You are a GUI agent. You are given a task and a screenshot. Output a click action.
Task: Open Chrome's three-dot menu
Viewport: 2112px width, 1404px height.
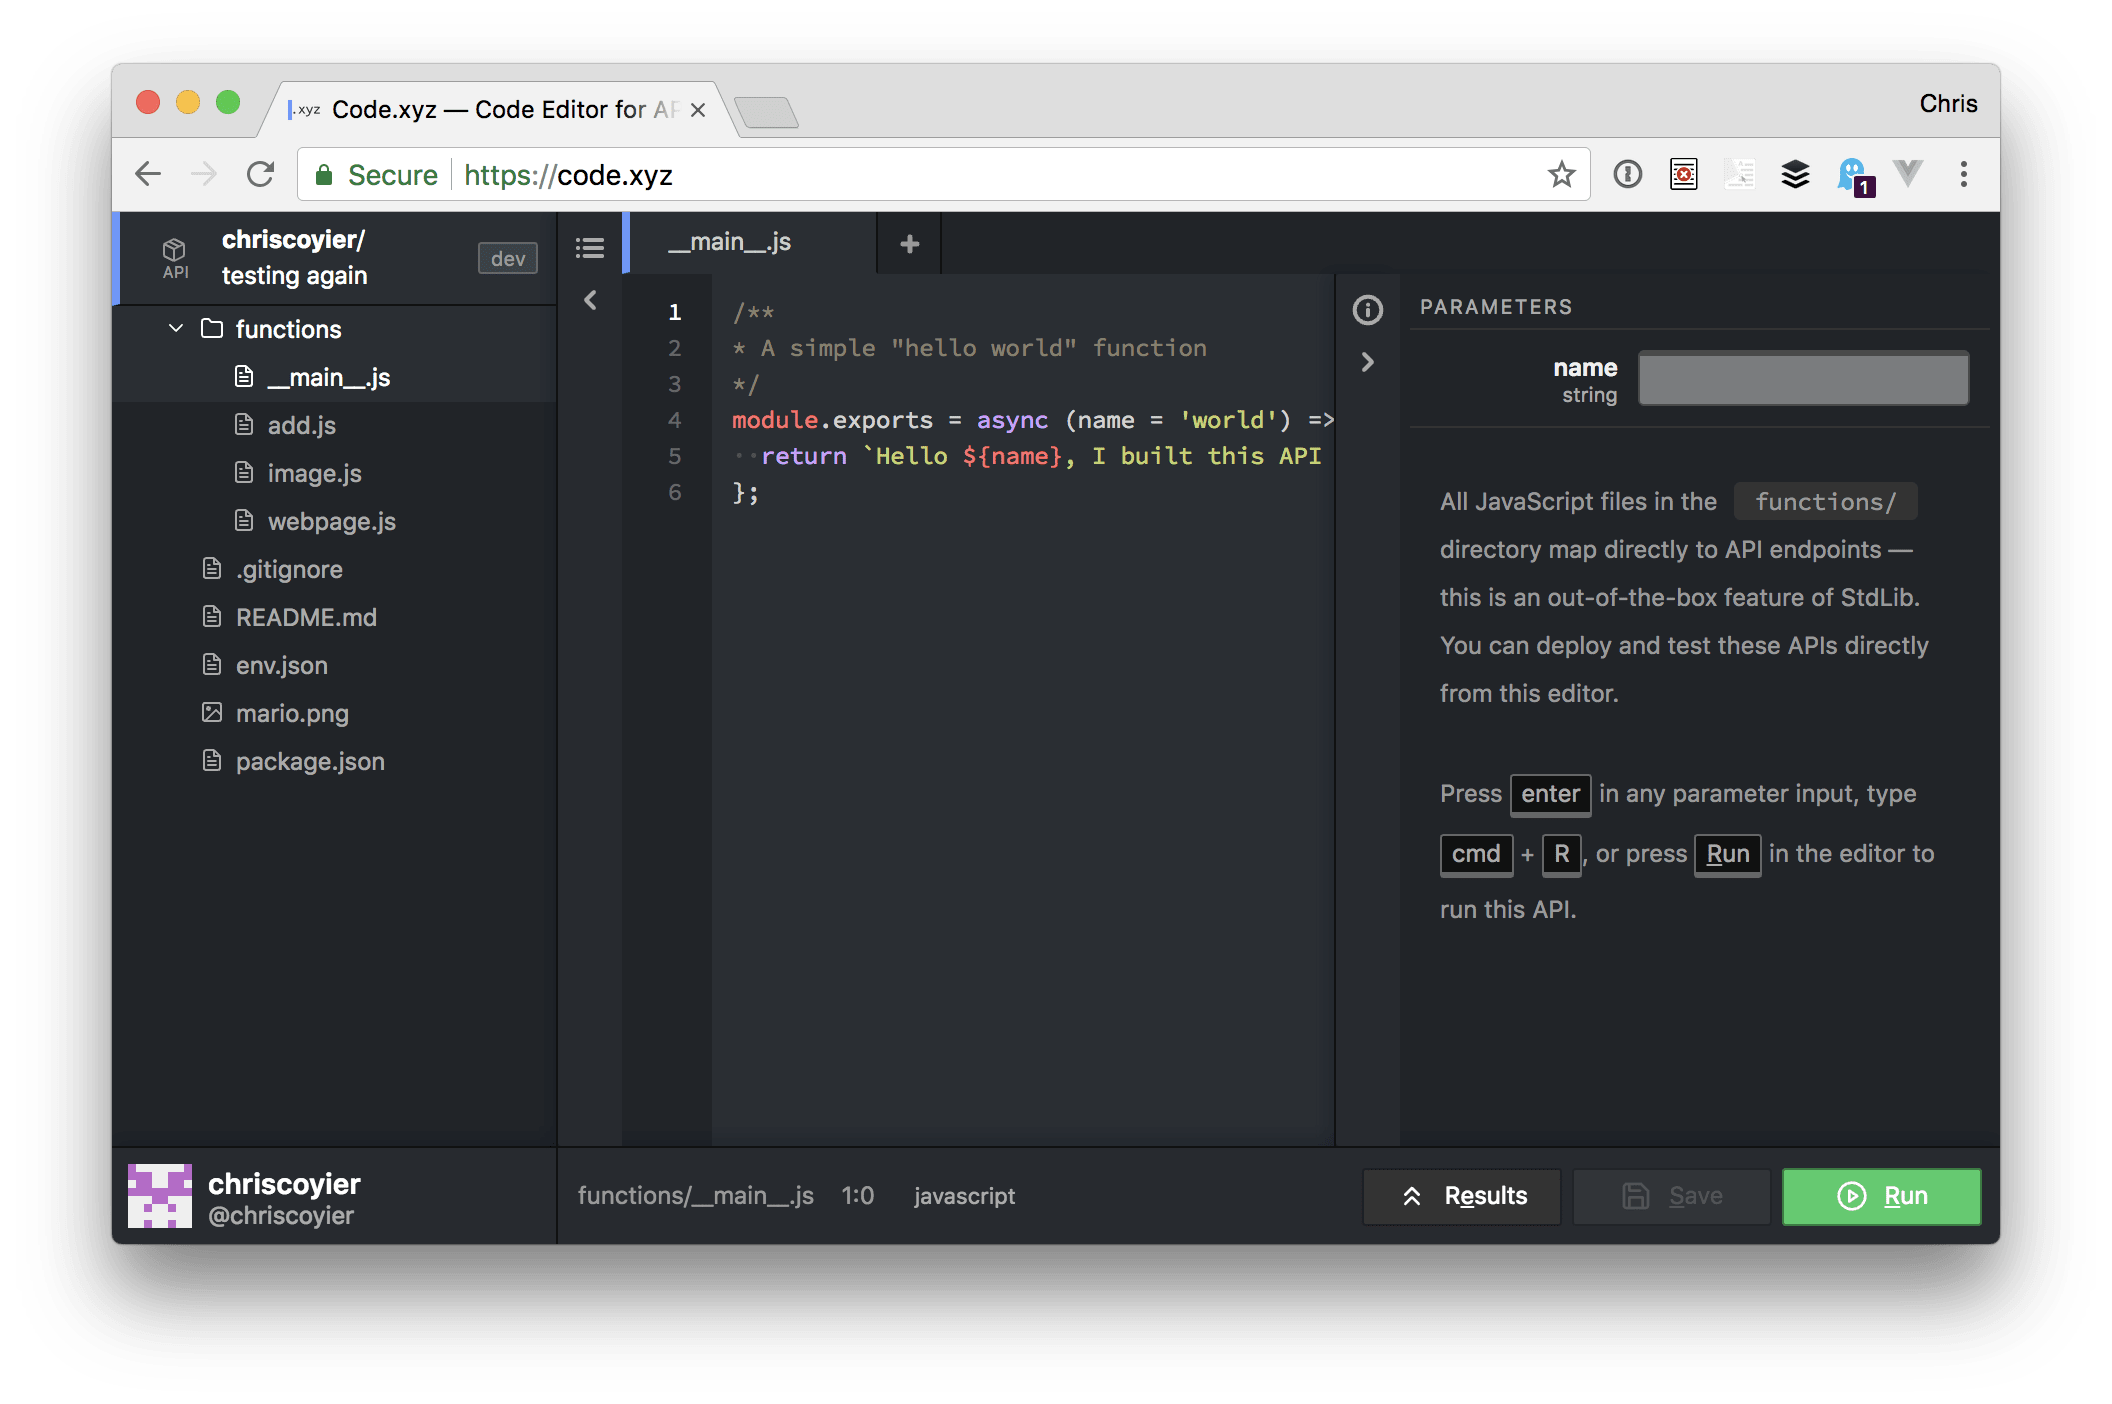(1963, 174)
